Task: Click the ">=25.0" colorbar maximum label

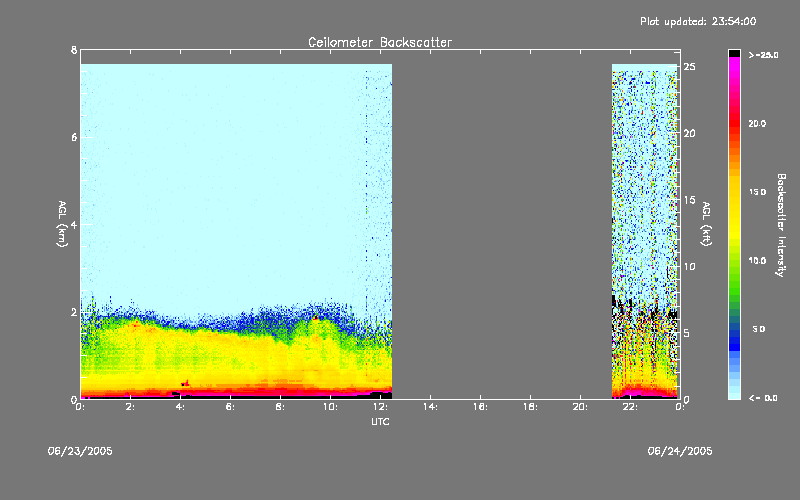Action: coord(763,55)
